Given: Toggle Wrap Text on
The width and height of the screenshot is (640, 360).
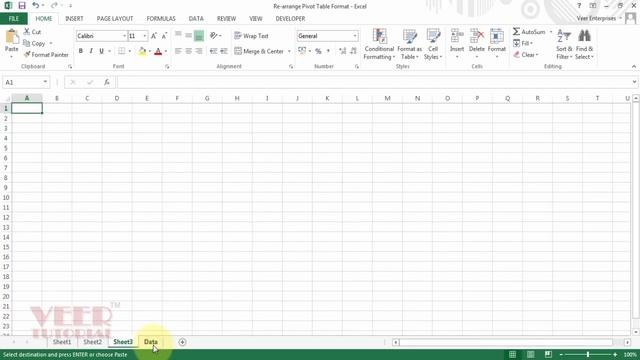Looking at the screenshot, I should (x=251, y=36).
